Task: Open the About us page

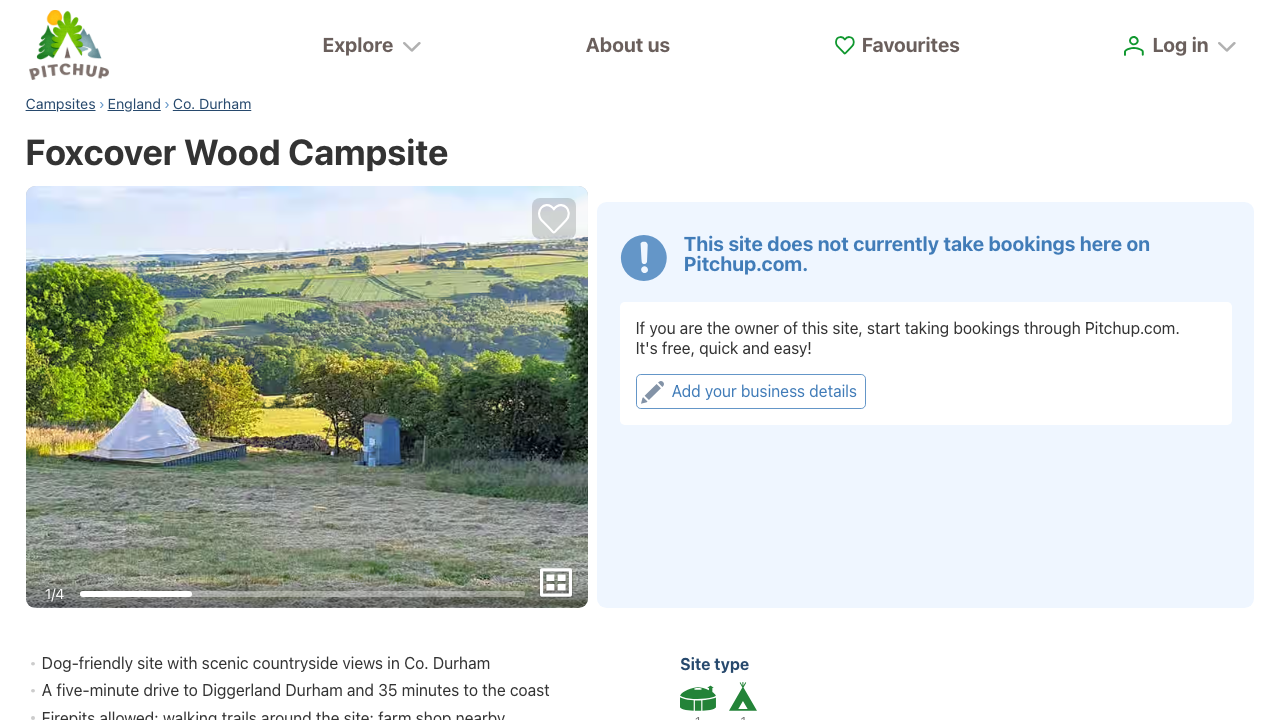Action: [627, 45]
